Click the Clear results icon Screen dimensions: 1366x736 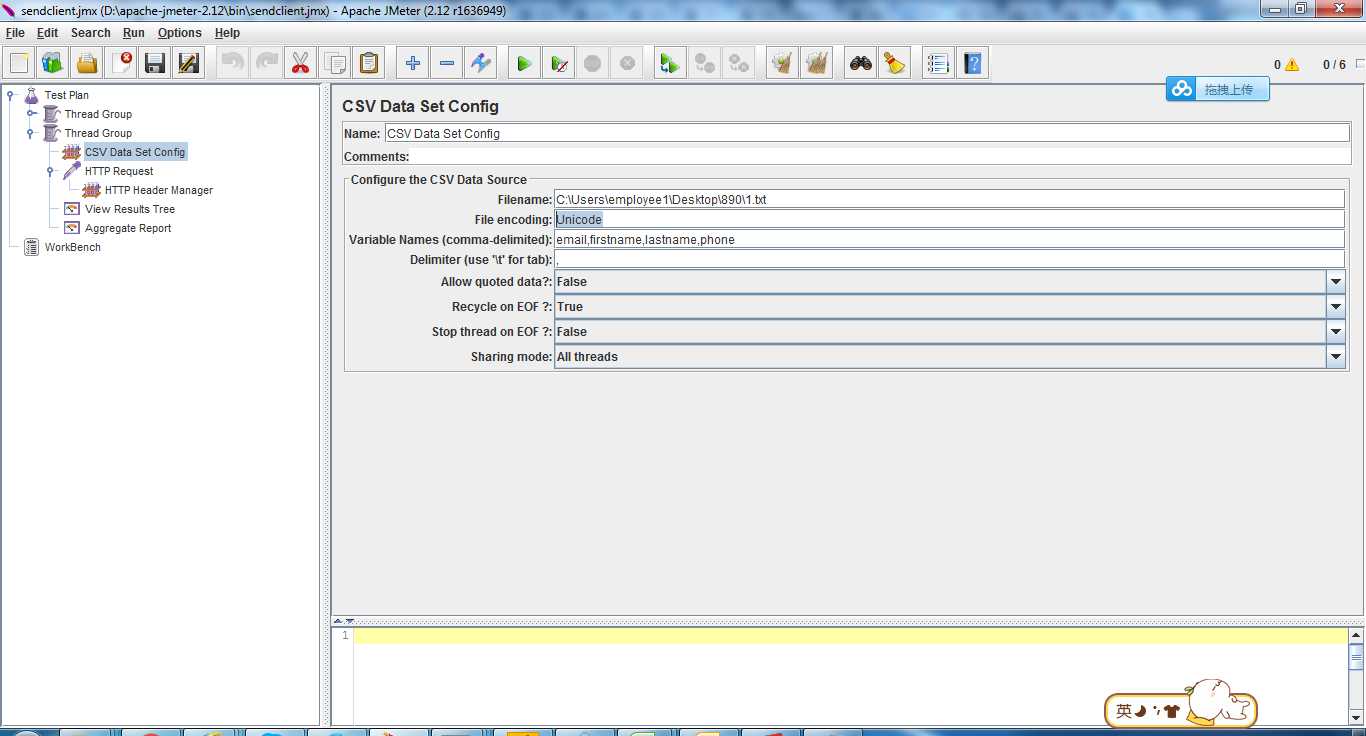[x=782, y=63]
